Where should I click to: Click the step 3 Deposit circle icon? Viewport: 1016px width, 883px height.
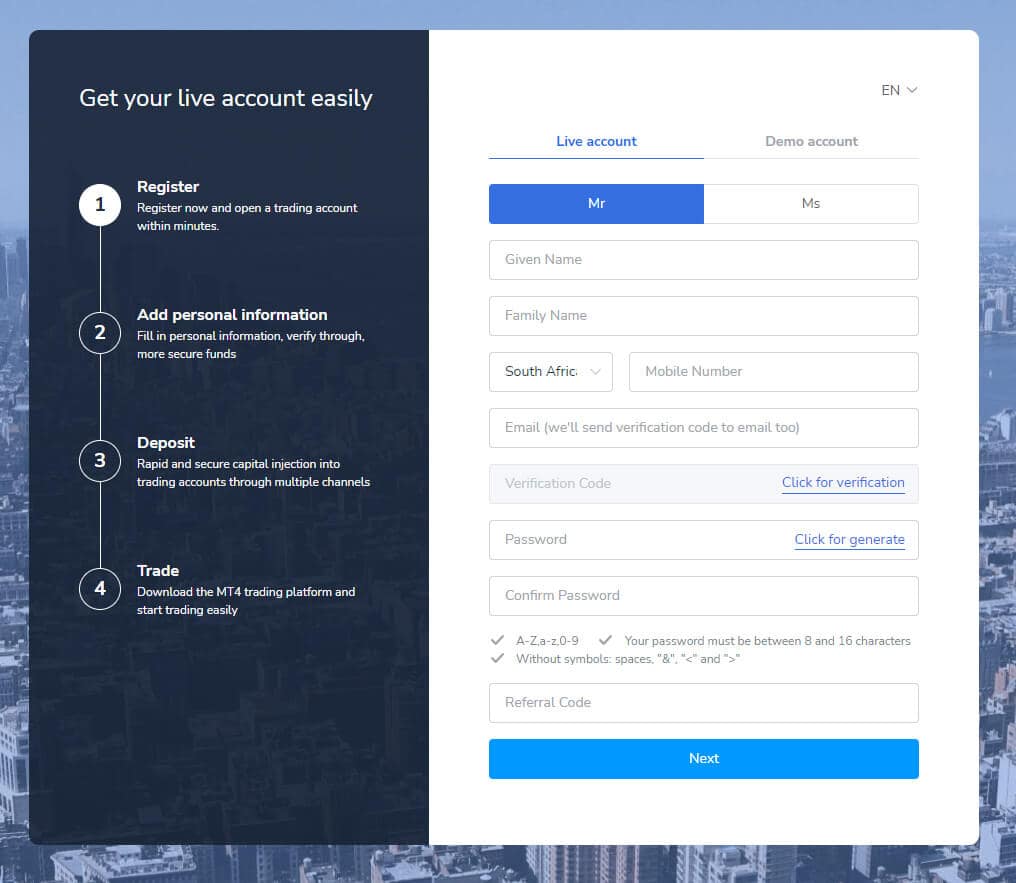click(x=99, y=461)
